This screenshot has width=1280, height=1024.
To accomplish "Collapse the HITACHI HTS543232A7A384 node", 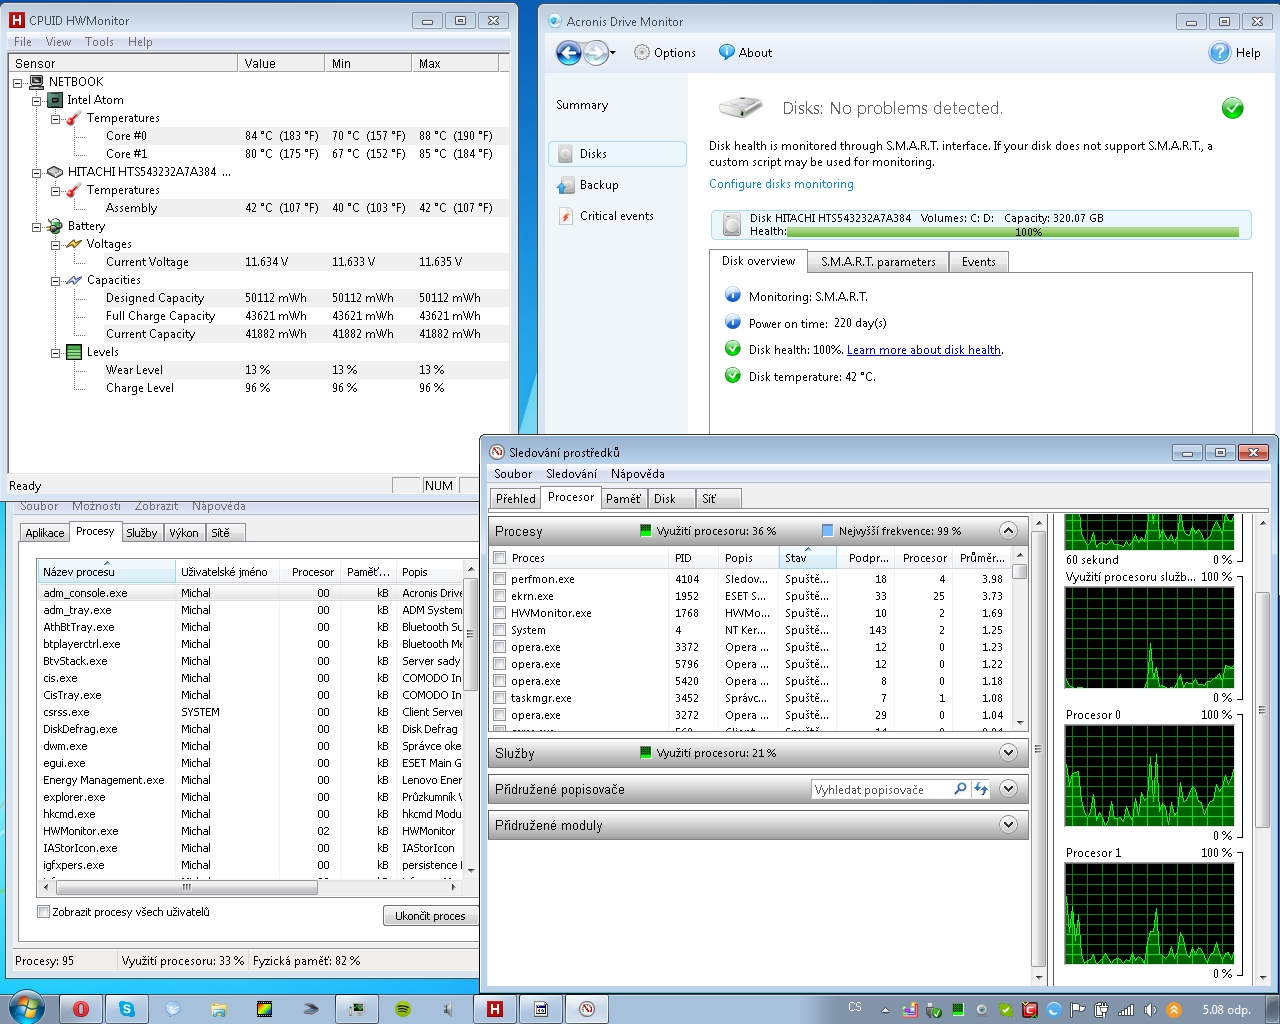I will click(x=37, y=173).
